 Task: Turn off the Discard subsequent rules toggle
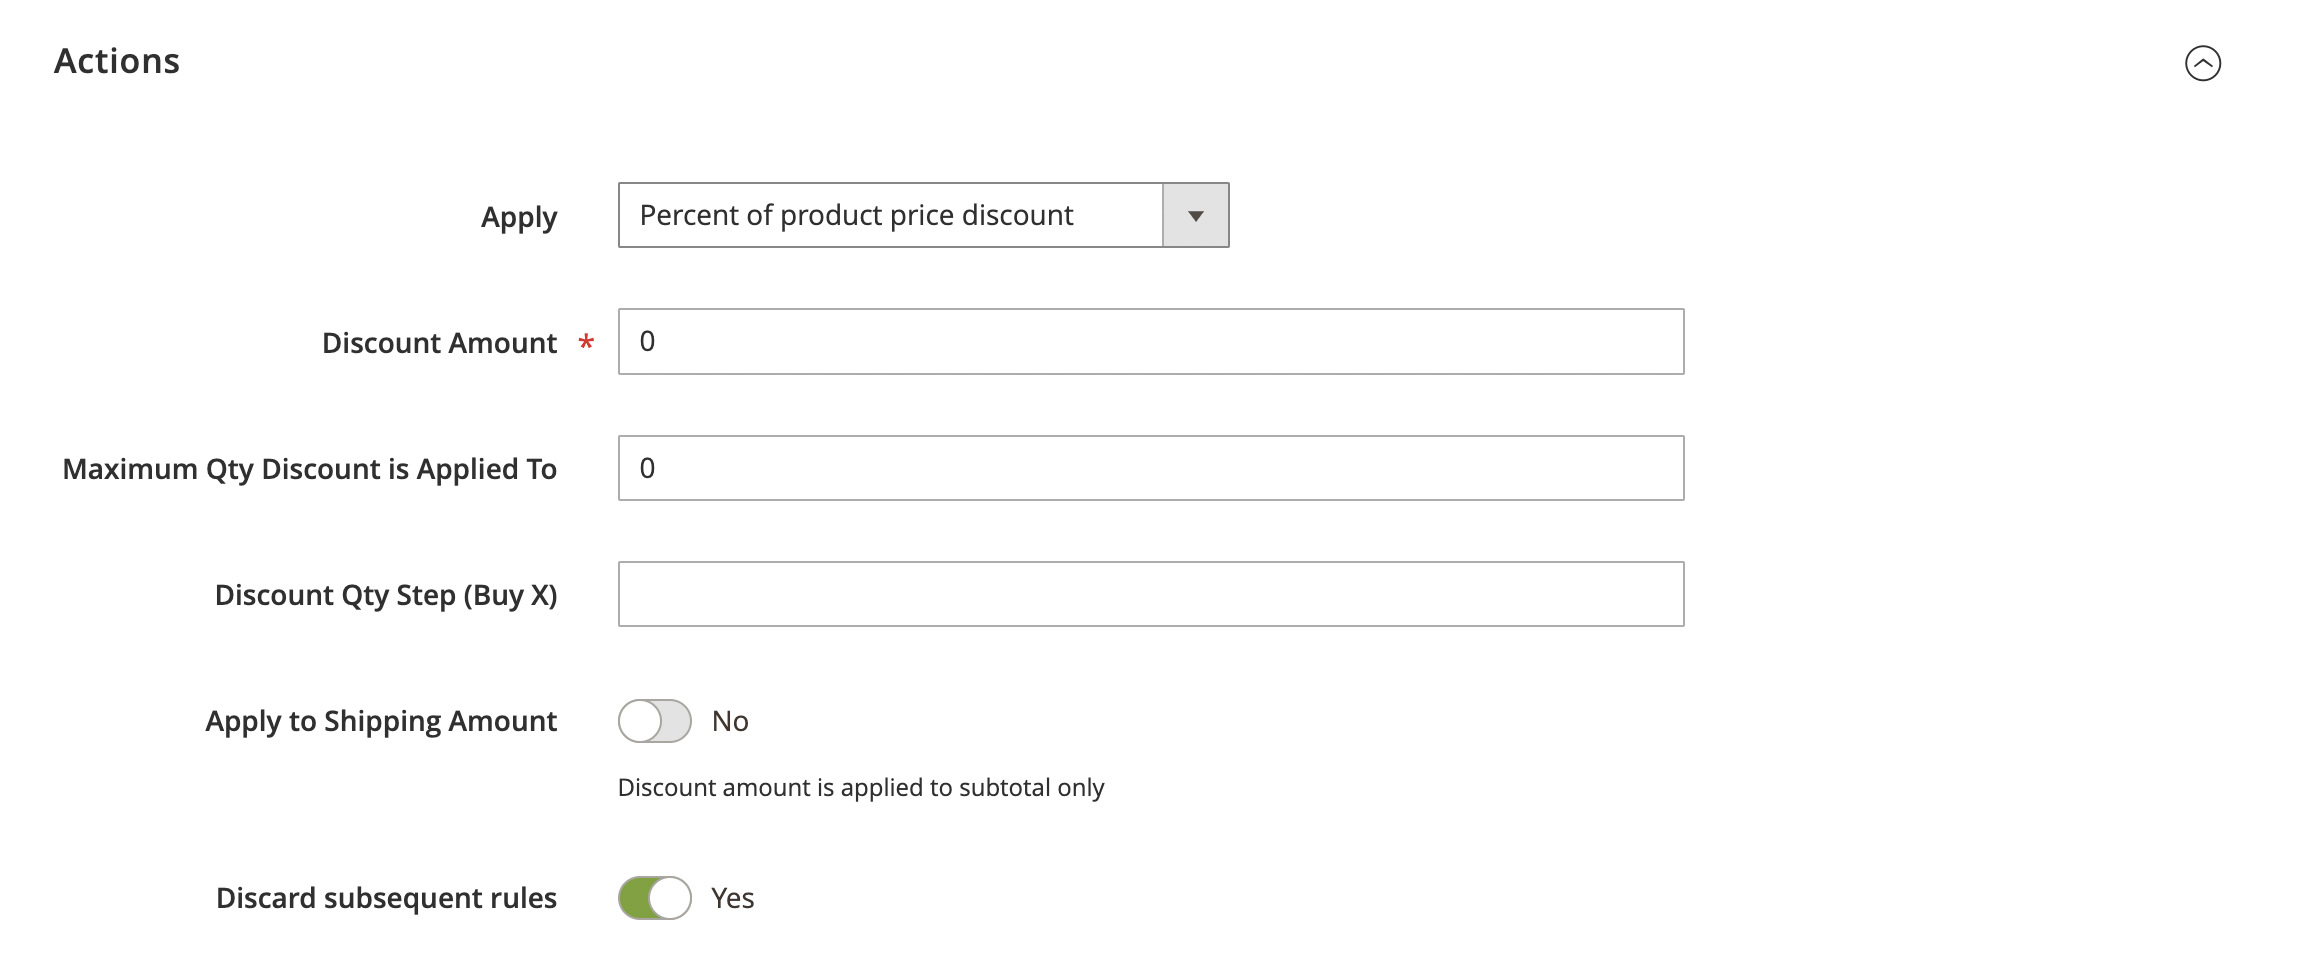click(654, 898)
